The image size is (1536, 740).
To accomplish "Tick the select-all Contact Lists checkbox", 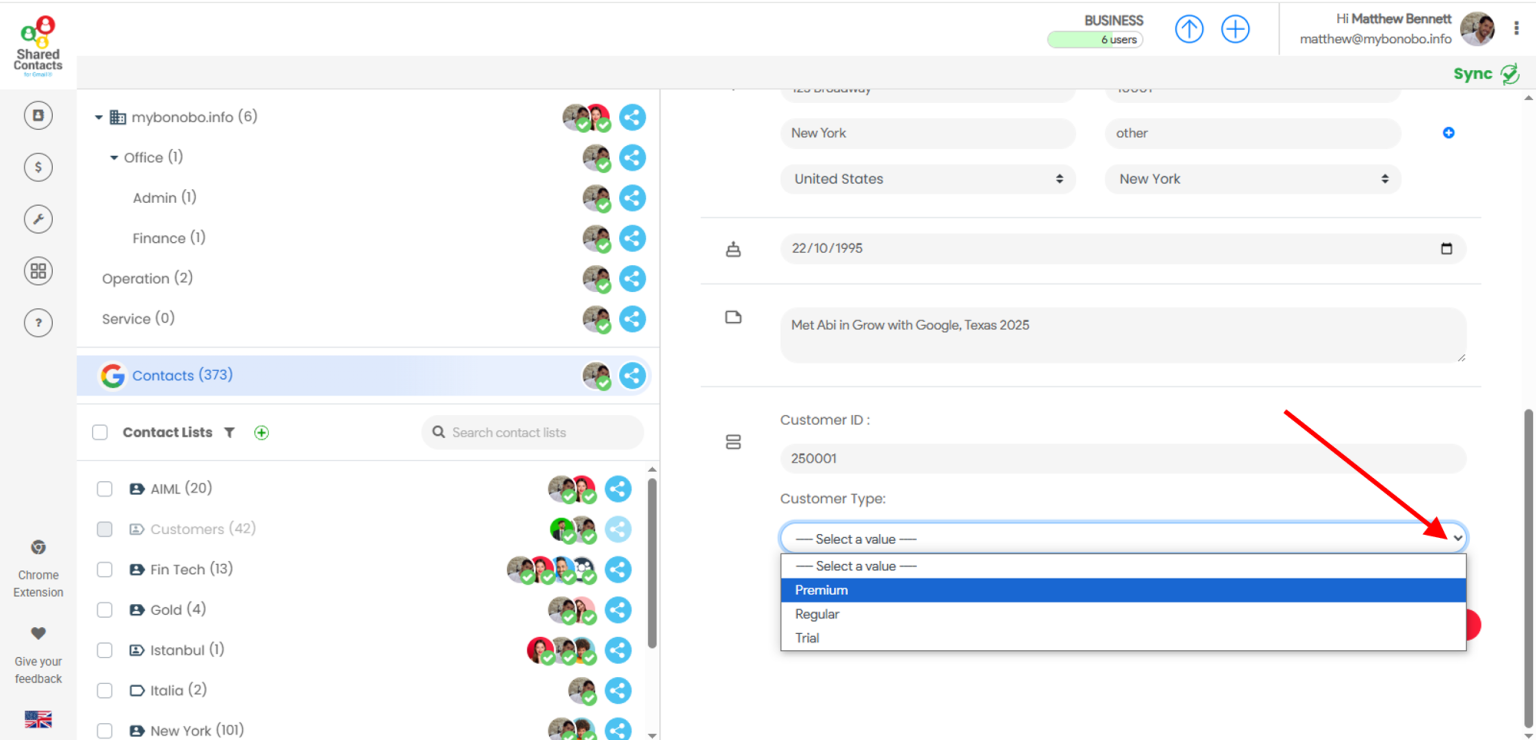I will point(100,433).
